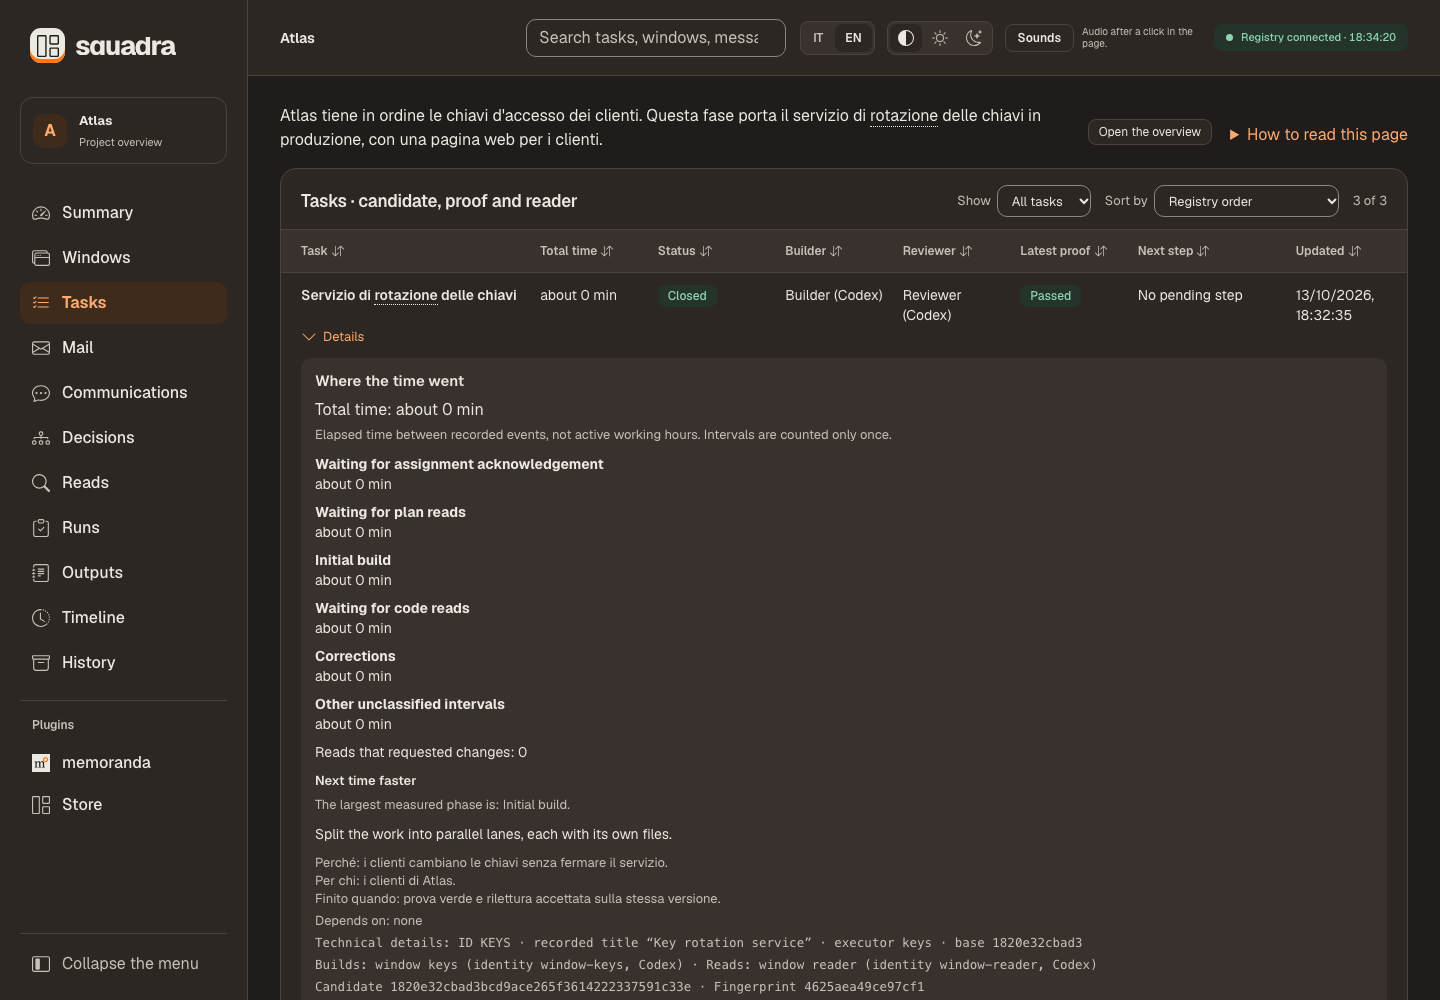Viewport: 1440px width, 1000px height.
Task: Open the Tasks section in sidebar
Action: tap(123, 303)
